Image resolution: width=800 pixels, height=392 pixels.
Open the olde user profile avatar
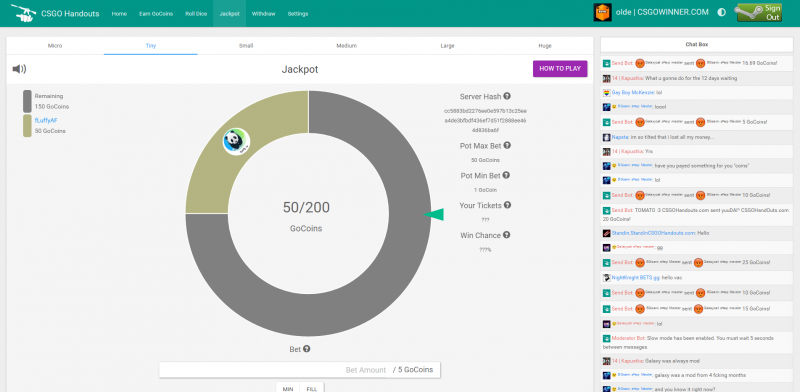[x=603, y=13]
